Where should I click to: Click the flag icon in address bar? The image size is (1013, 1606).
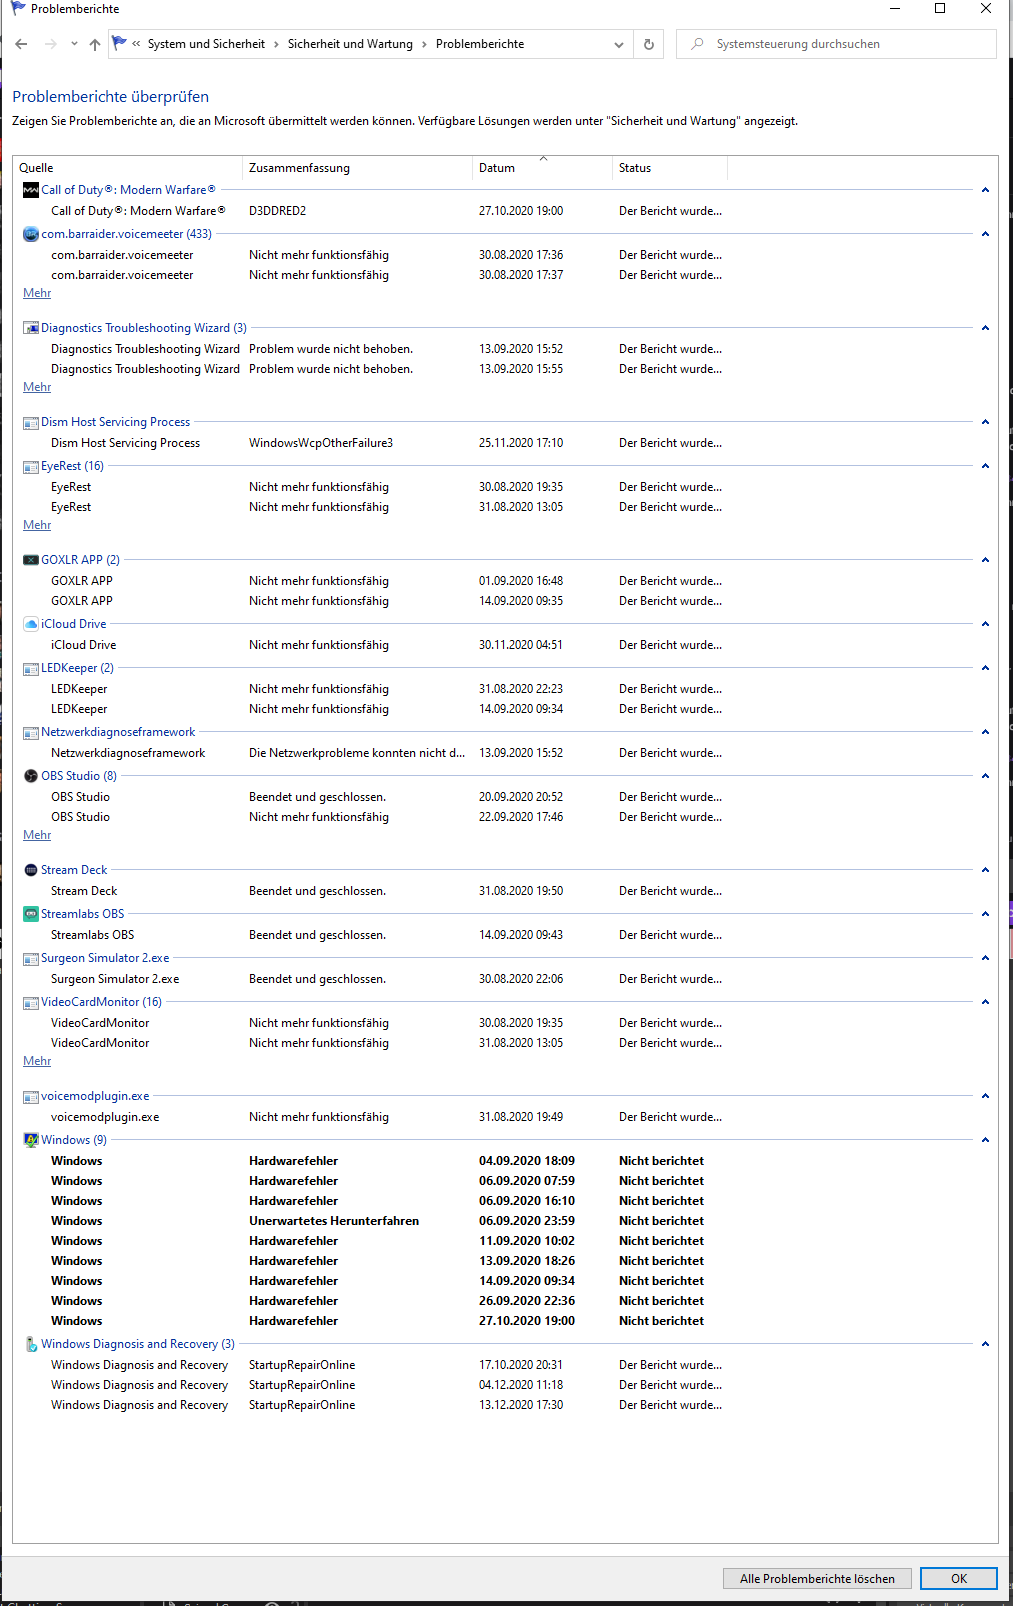pyautogui.click(x=120, y=43)
